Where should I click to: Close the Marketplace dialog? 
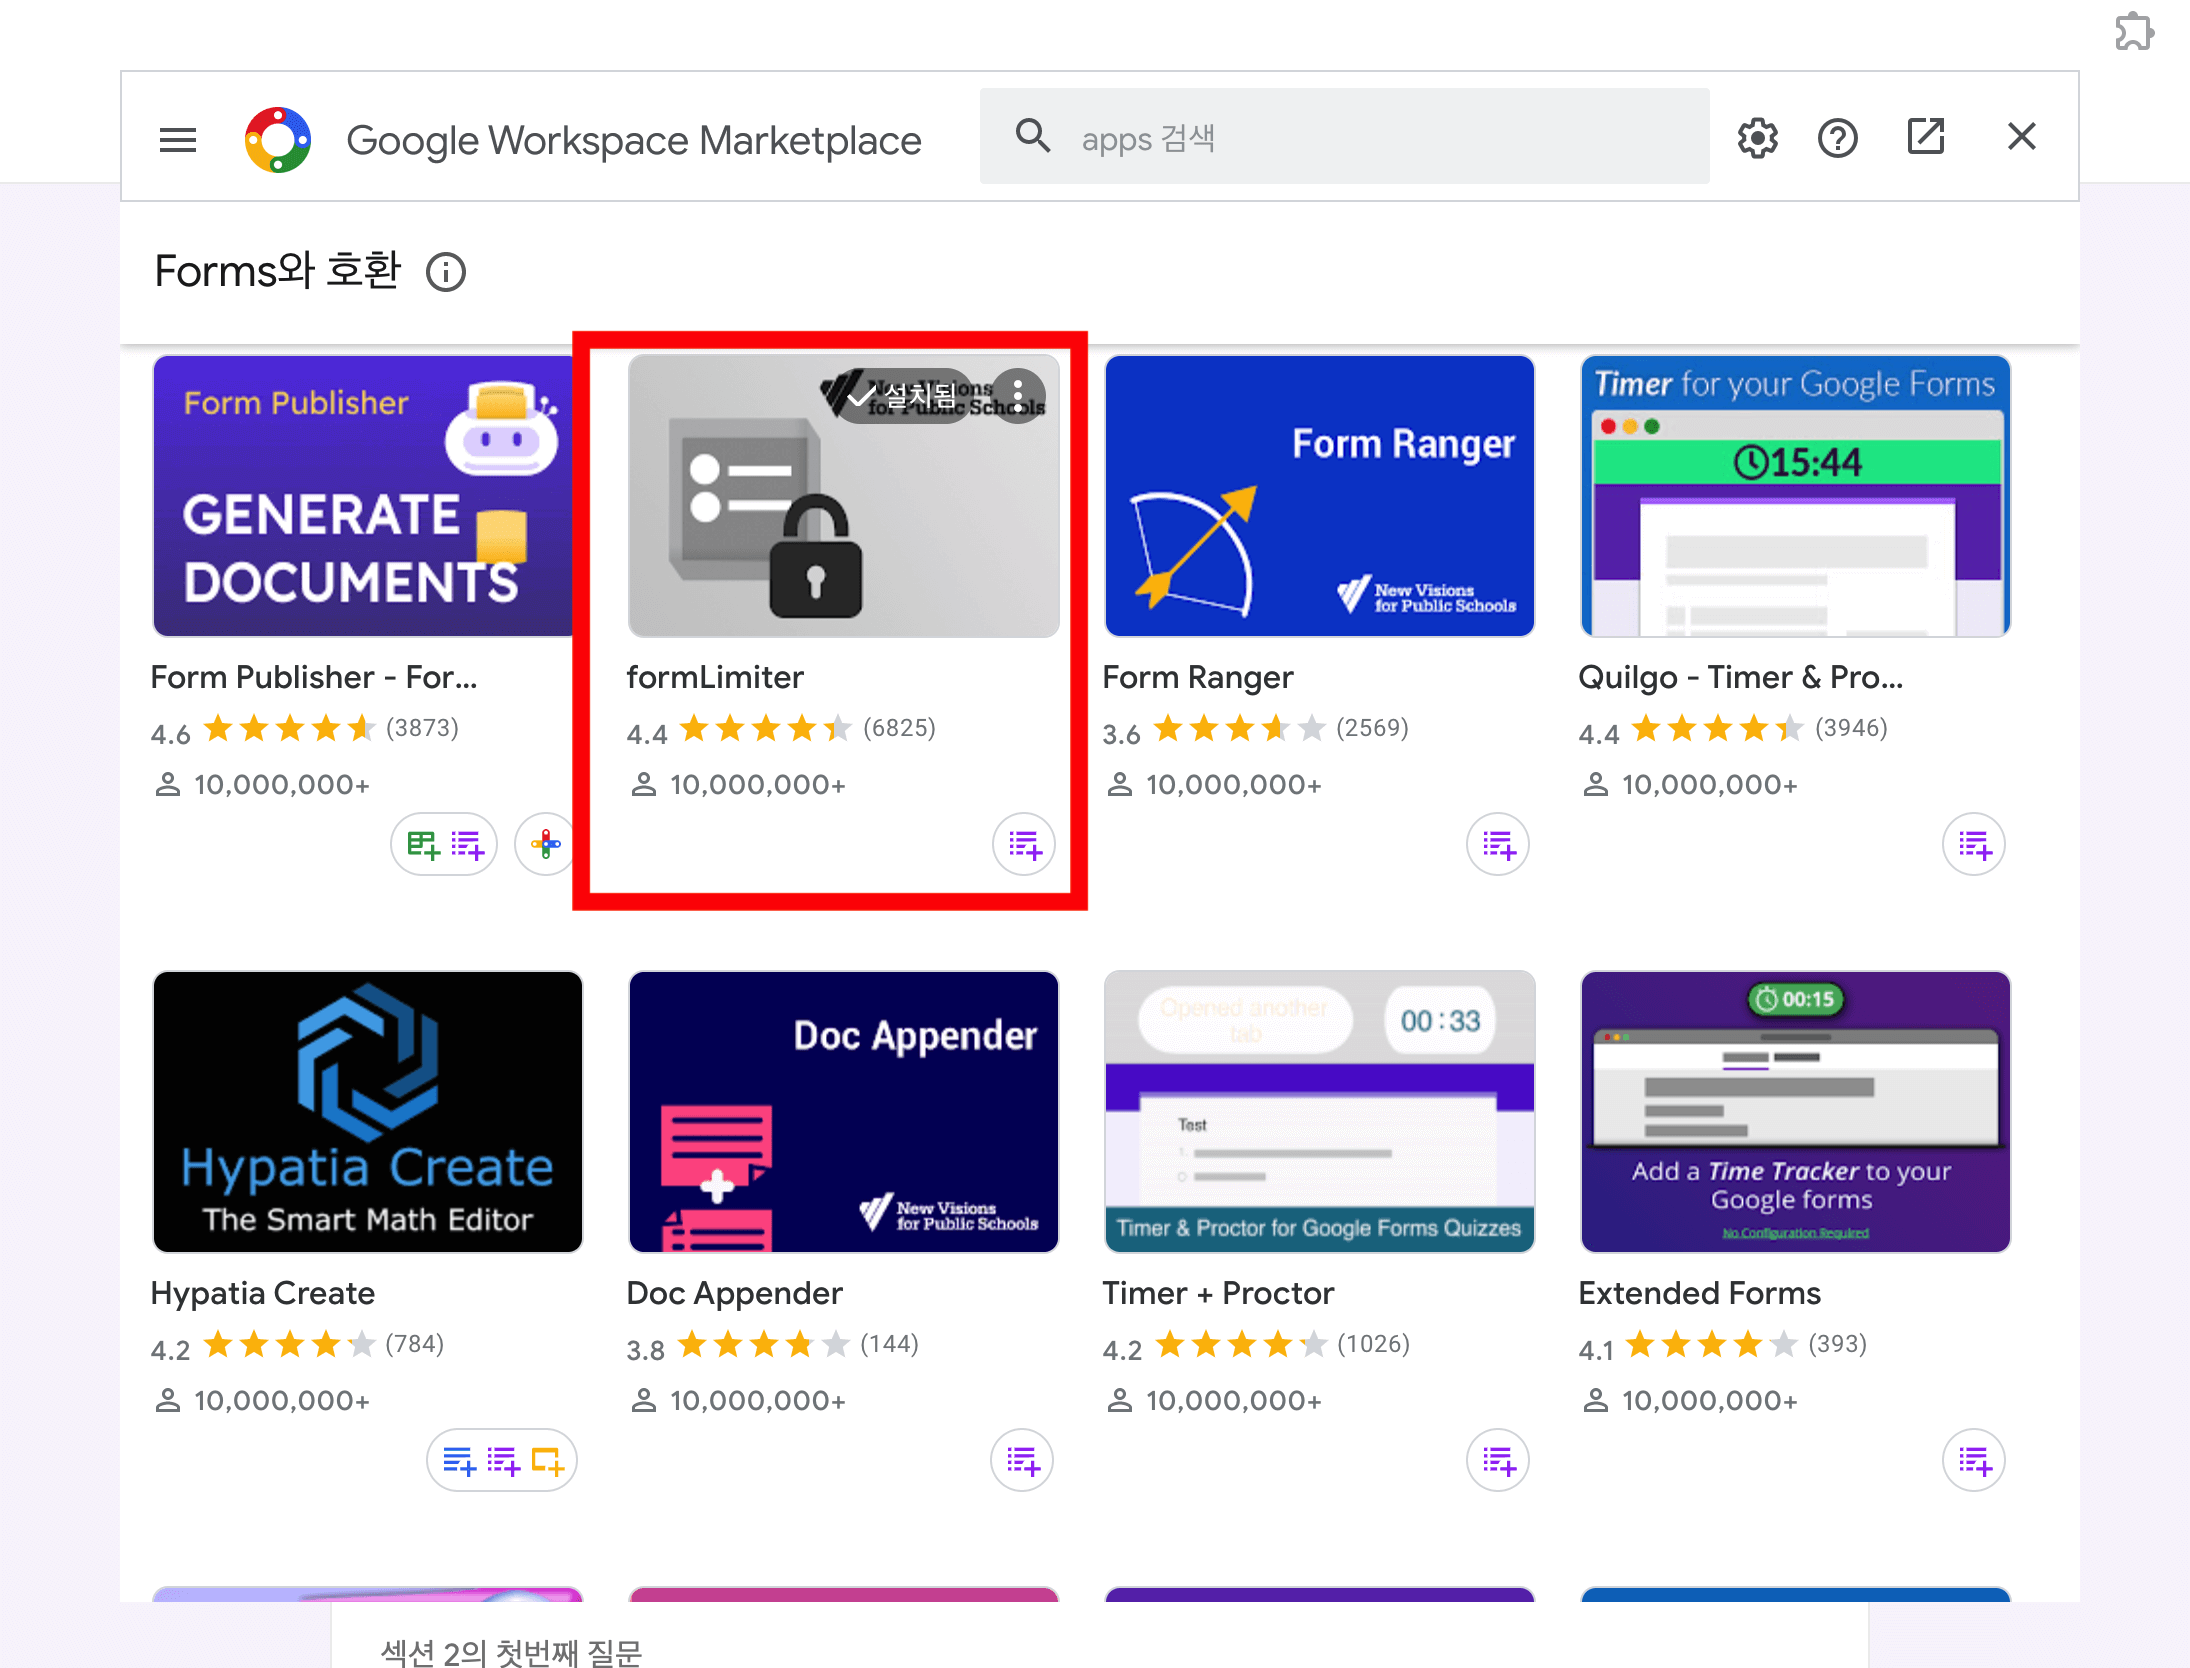pos(2021,136)
